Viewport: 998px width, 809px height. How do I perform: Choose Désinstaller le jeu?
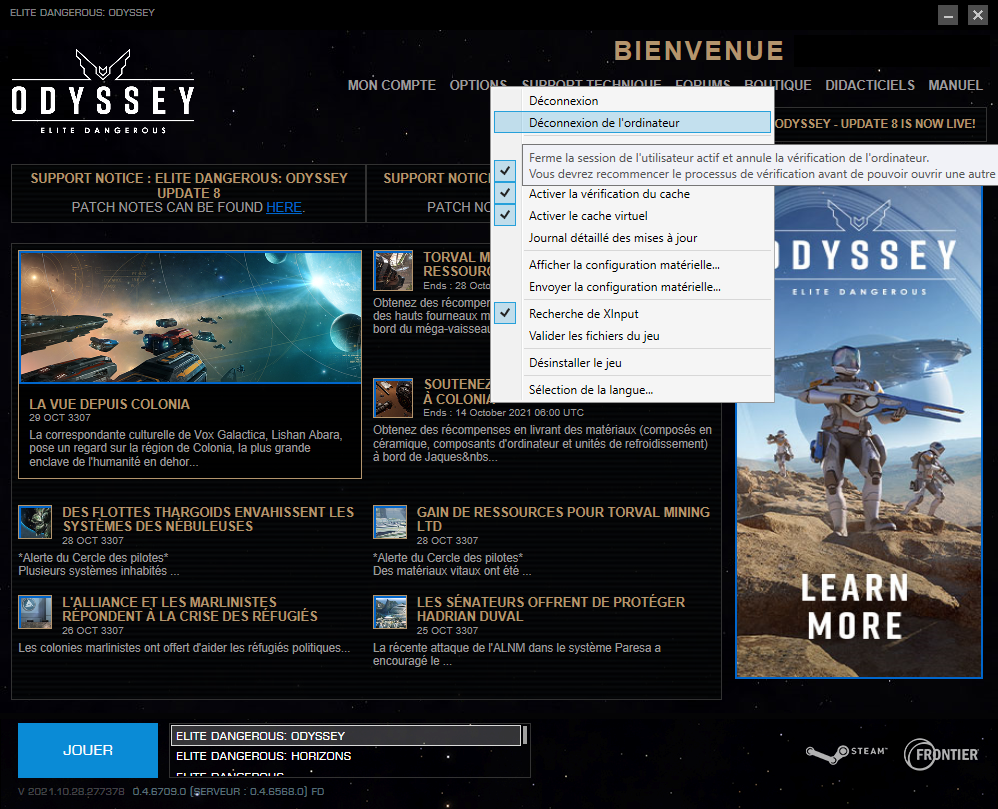[633, 363]
